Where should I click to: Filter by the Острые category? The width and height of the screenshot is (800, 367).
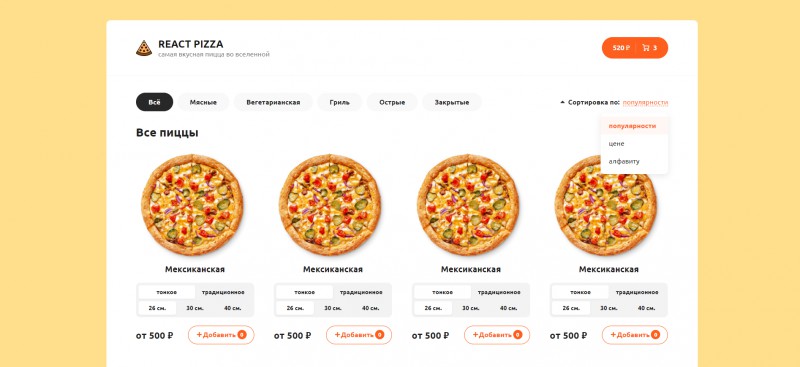(x=392, y=102)
